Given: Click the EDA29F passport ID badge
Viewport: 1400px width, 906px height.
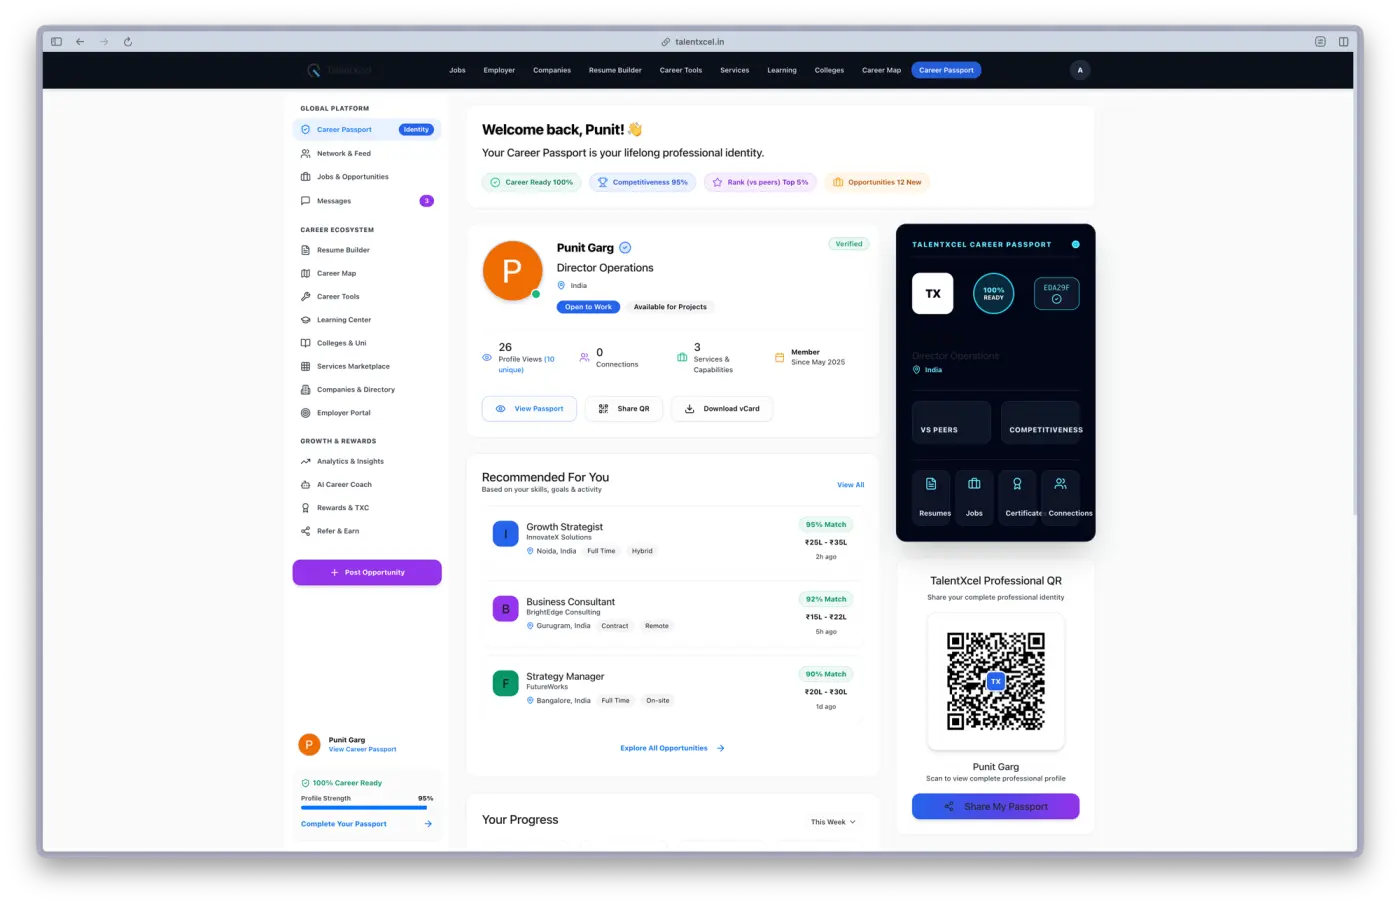Looking at the screenshot, I should 1056,293.
